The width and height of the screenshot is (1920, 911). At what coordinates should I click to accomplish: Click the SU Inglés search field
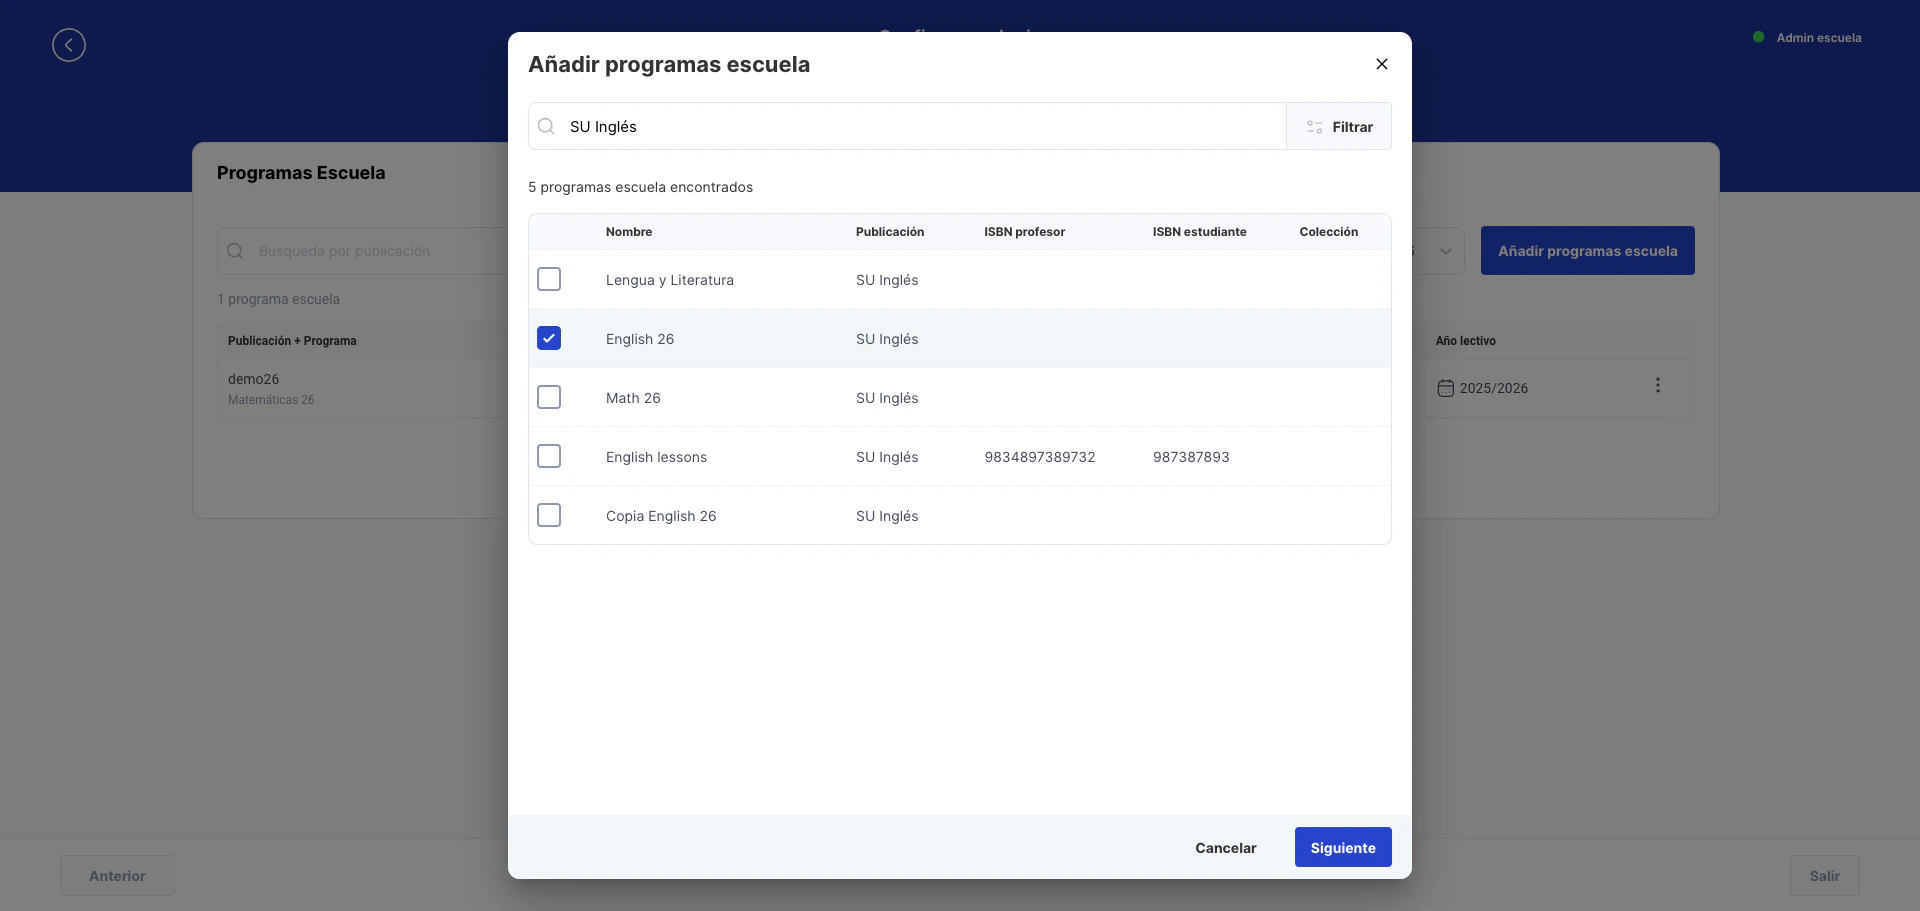point(907,127)
